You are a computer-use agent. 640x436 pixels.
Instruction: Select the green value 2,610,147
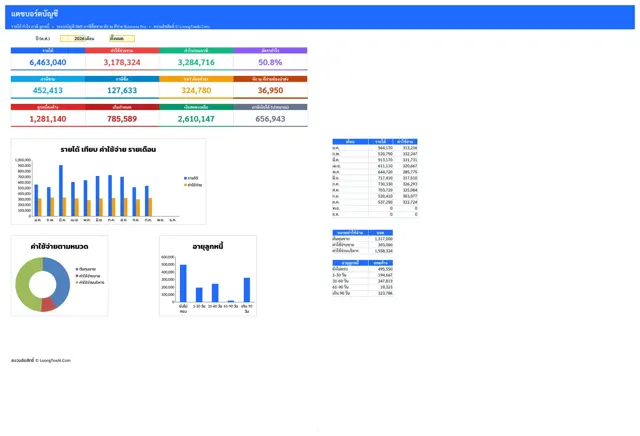[x=196, y=119]
